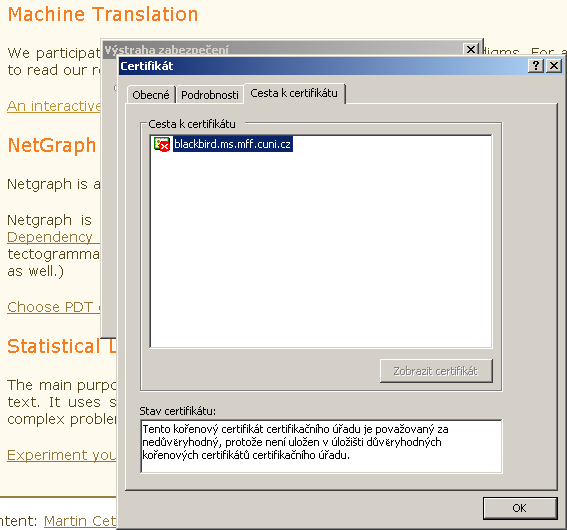Click the Machine Translation heading

pyautogui.click(x=103, y=15)
